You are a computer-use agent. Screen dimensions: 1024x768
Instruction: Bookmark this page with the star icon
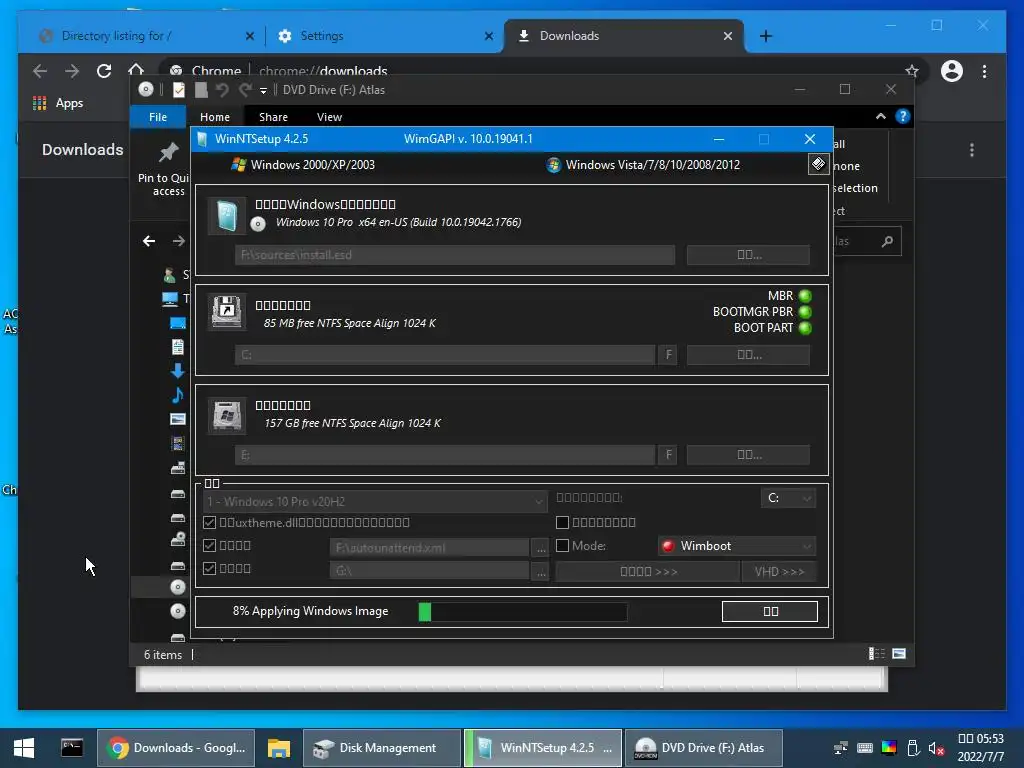pos(912,71)
